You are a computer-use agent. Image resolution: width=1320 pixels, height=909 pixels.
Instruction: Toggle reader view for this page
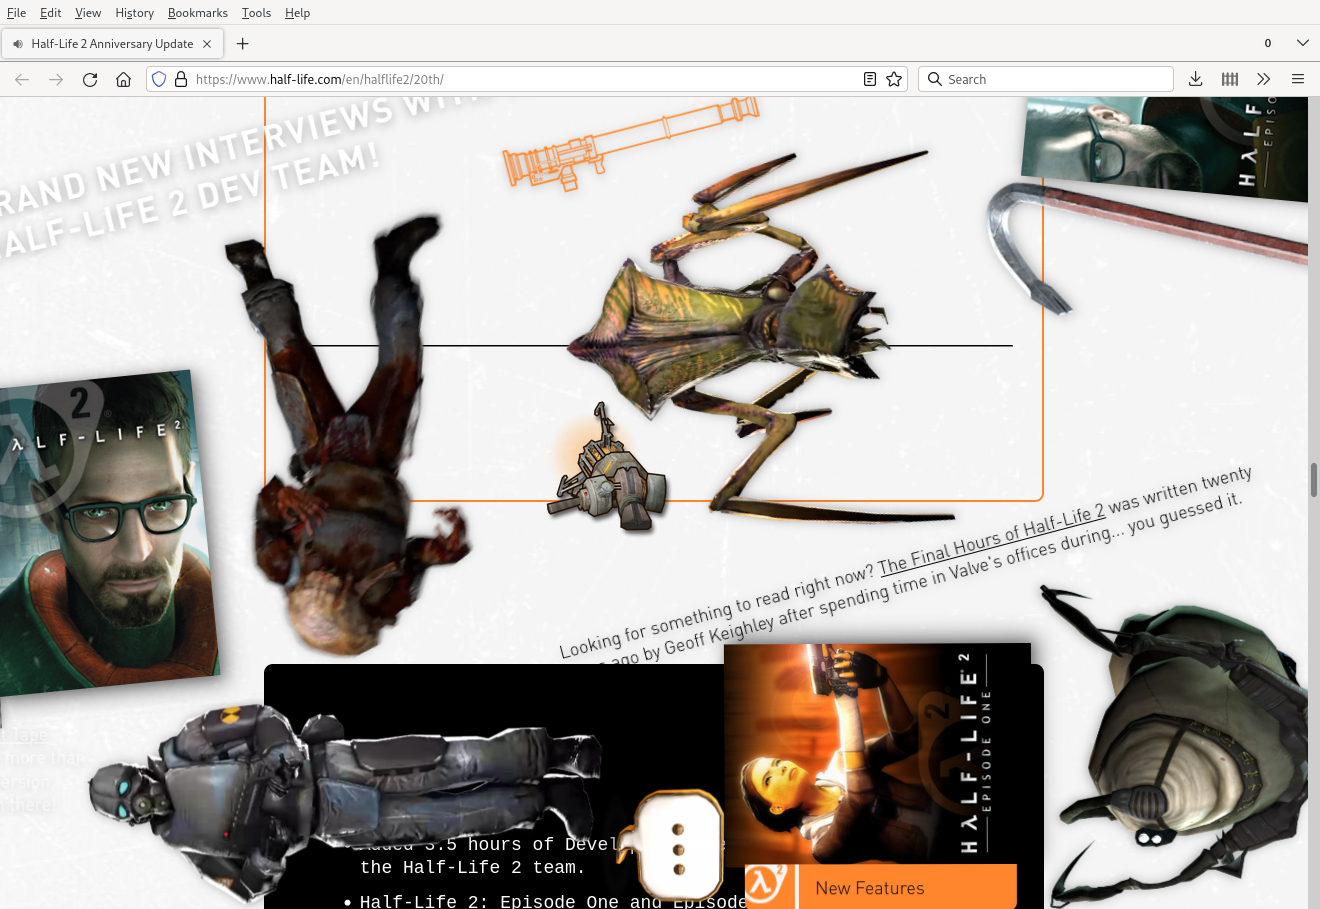(x=870, y=79)
